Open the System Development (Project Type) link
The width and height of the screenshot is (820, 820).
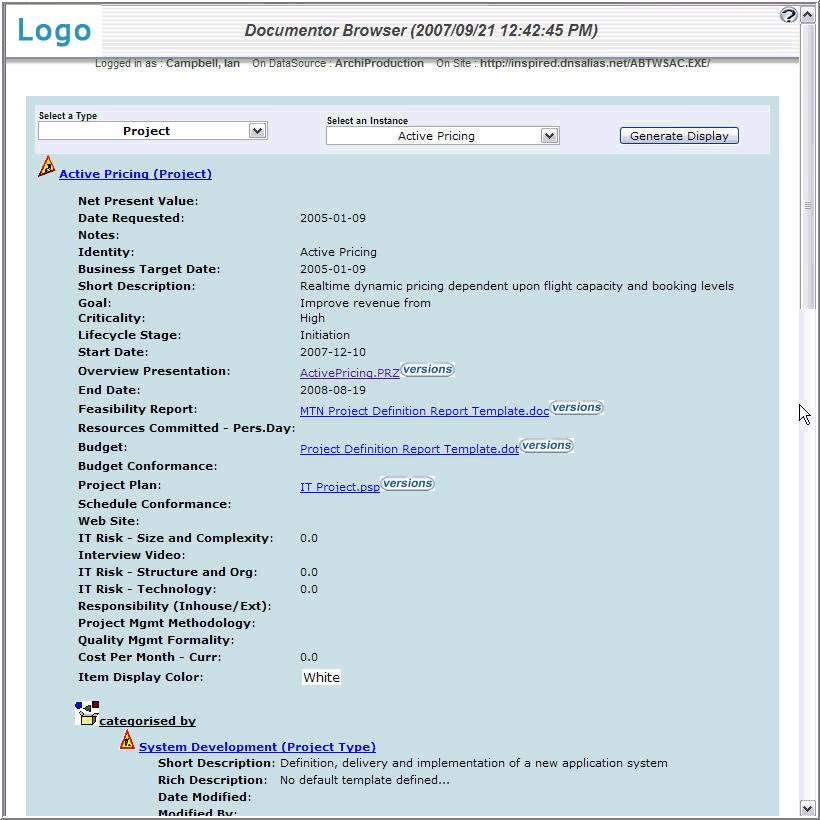257,746
